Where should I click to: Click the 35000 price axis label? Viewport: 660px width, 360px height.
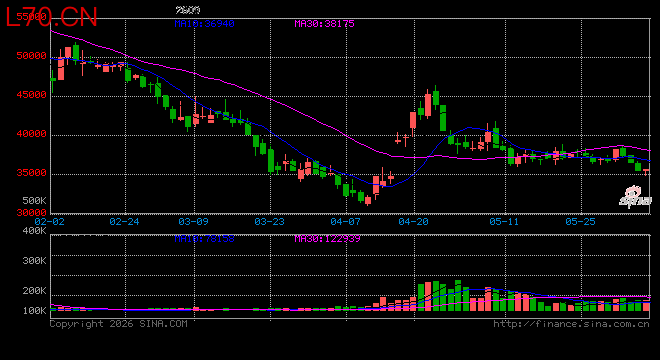point(32,173)
